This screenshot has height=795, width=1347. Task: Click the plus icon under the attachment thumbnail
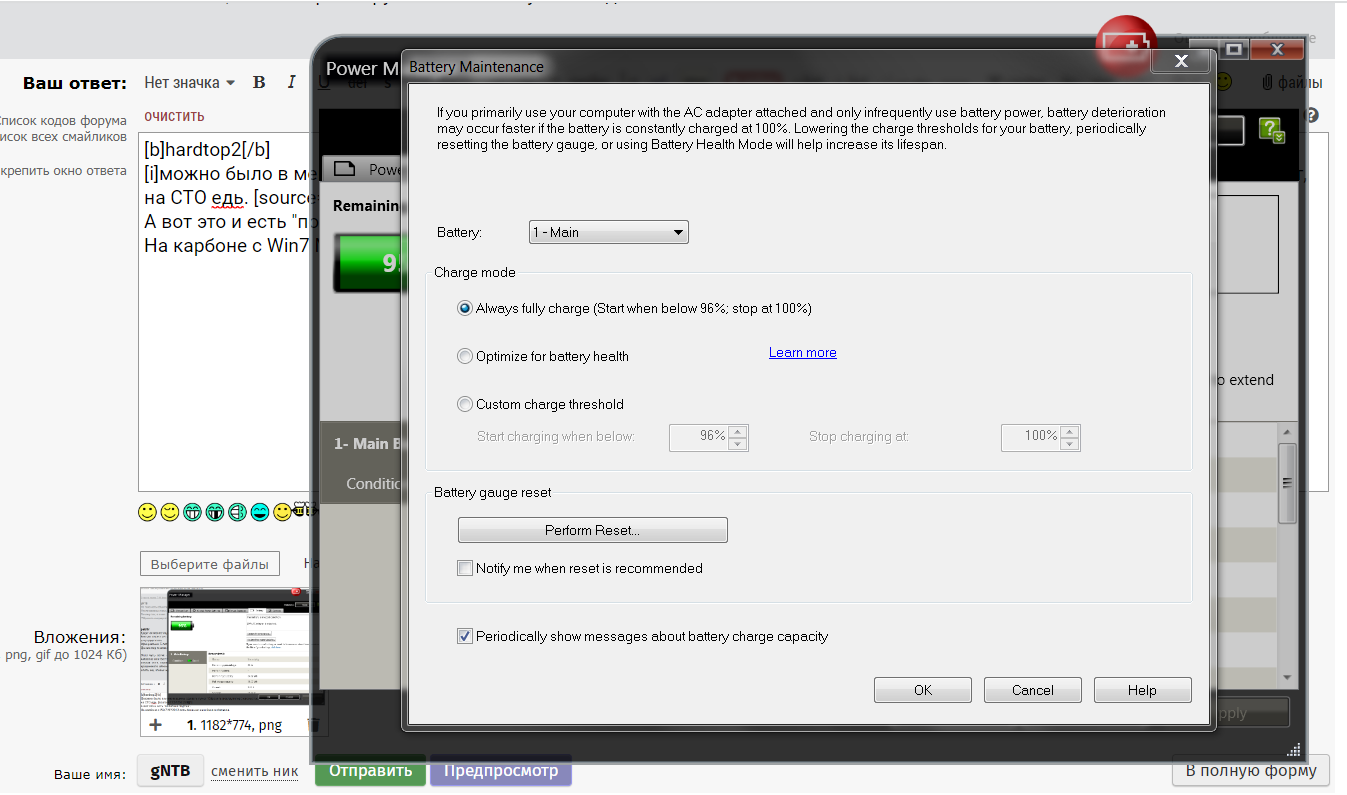click(155, 724)
